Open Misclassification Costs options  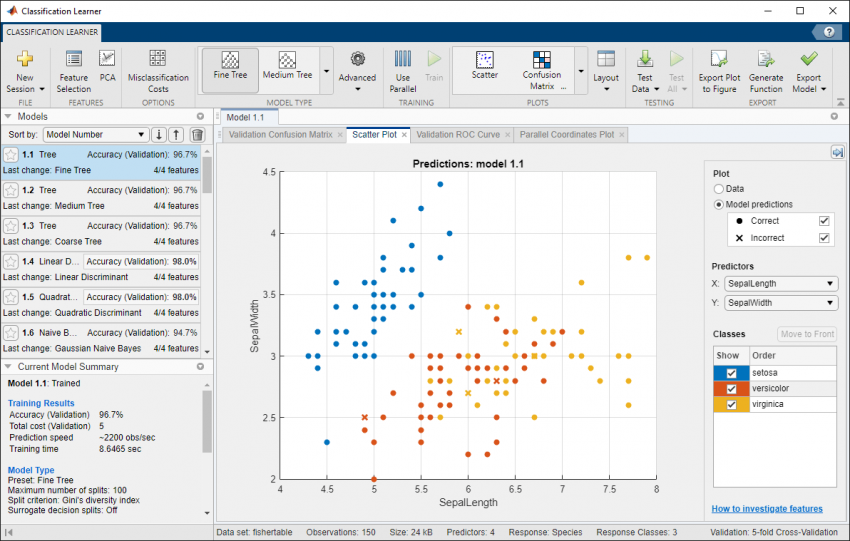click(x=157, y=62)
